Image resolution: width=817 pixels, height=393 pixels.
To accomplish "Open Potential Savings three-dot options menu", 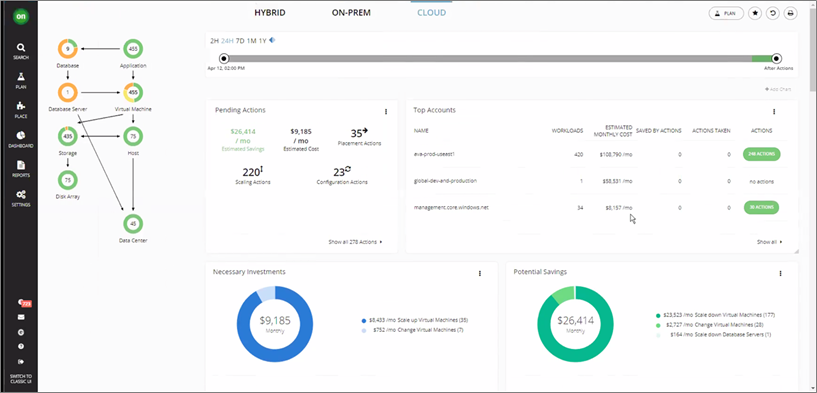I will (781, 273).
